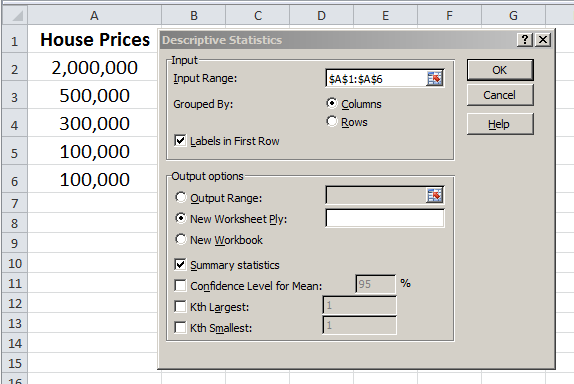Select row 7 header
The width and height of the screenshot is (574, 384).
tap(15, 203)
